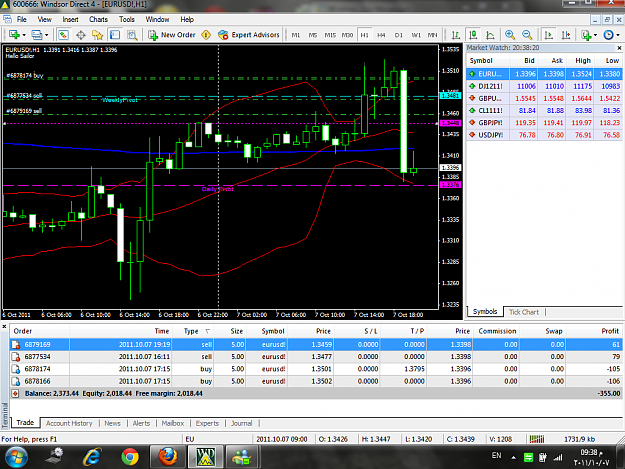The height and width of the screenshot is (469, 625).
Task: Select the DJ1211! symbol row
Action: point(544,86)
